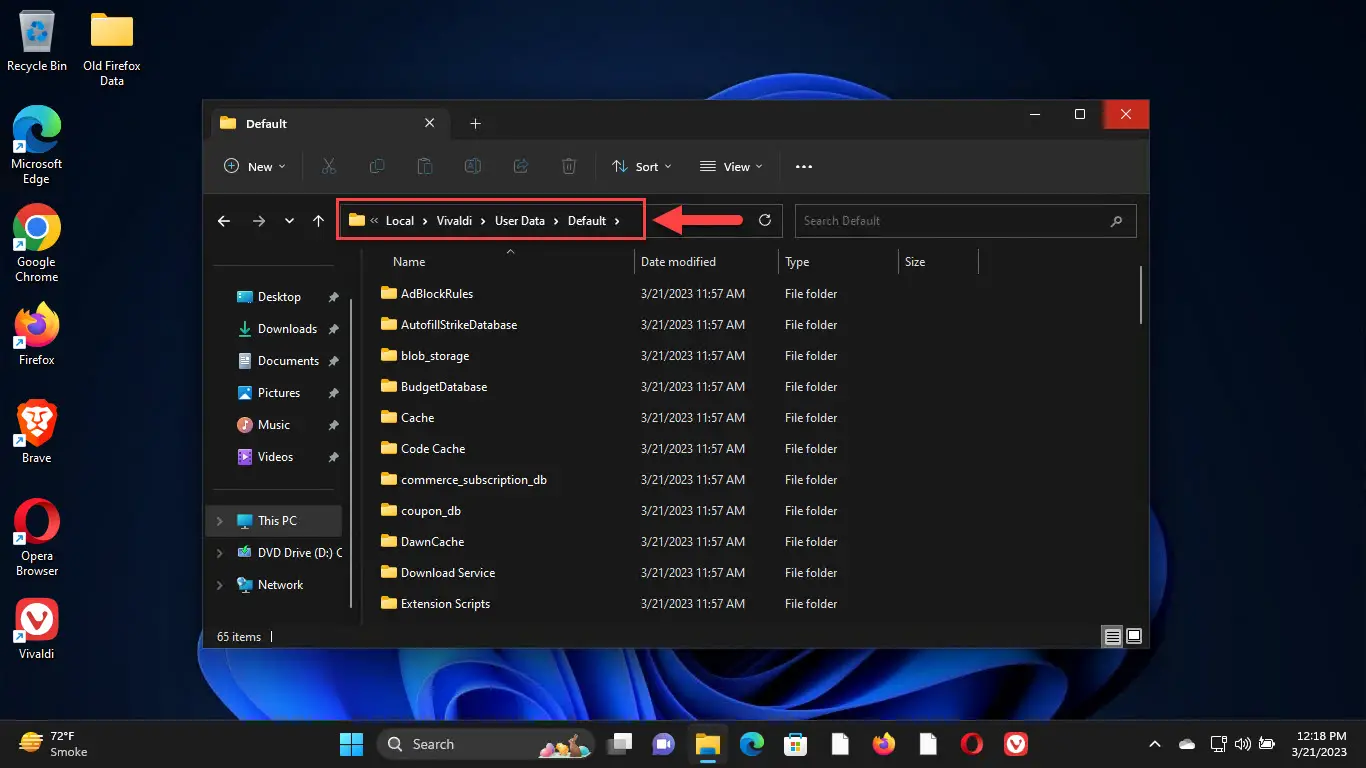The height and width of the screenshot is (768, 1366).
Task: Click the Vivaldi breadcrumb segment
Action: pos(454,221)
